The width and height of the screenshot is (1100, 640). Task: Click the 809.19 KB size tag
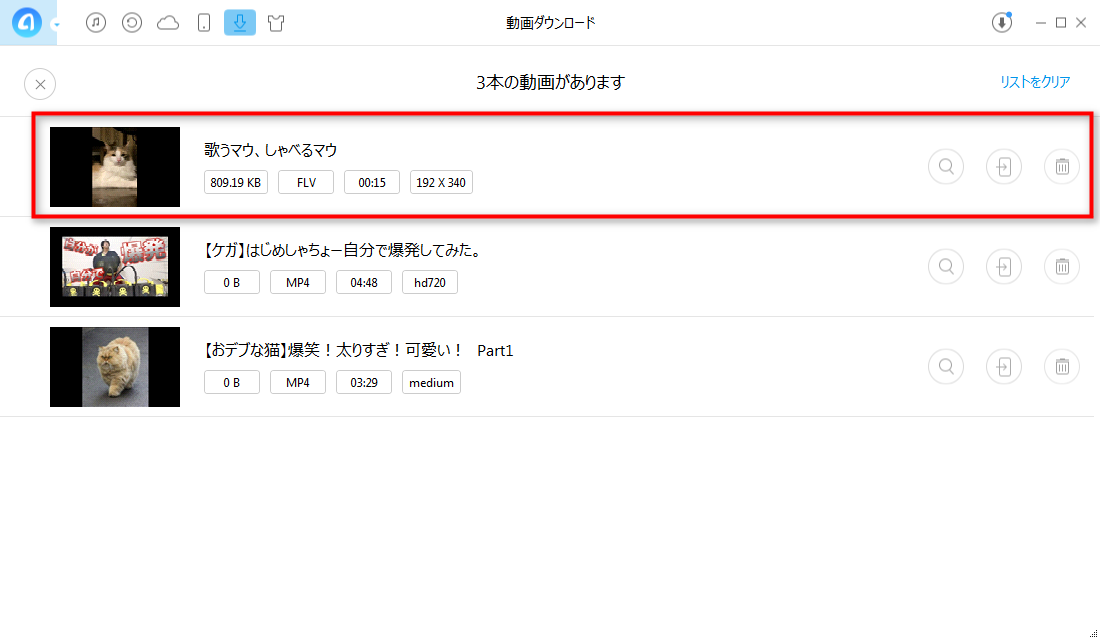[236, 182]
